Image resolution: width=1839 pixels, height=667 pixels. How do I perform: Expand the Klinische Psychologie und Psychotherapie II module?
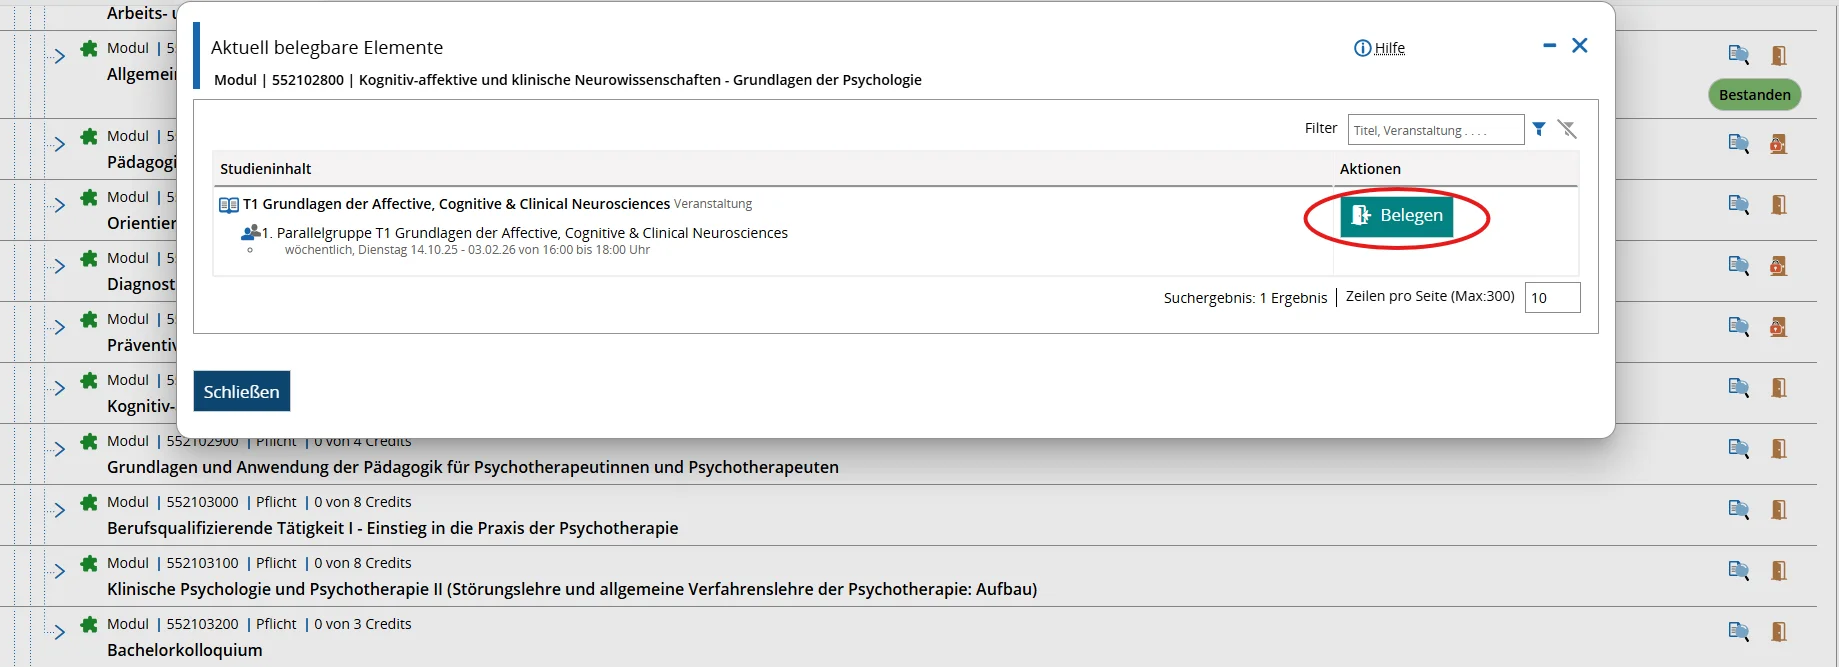pyautogui.click(x=60, y=571)
